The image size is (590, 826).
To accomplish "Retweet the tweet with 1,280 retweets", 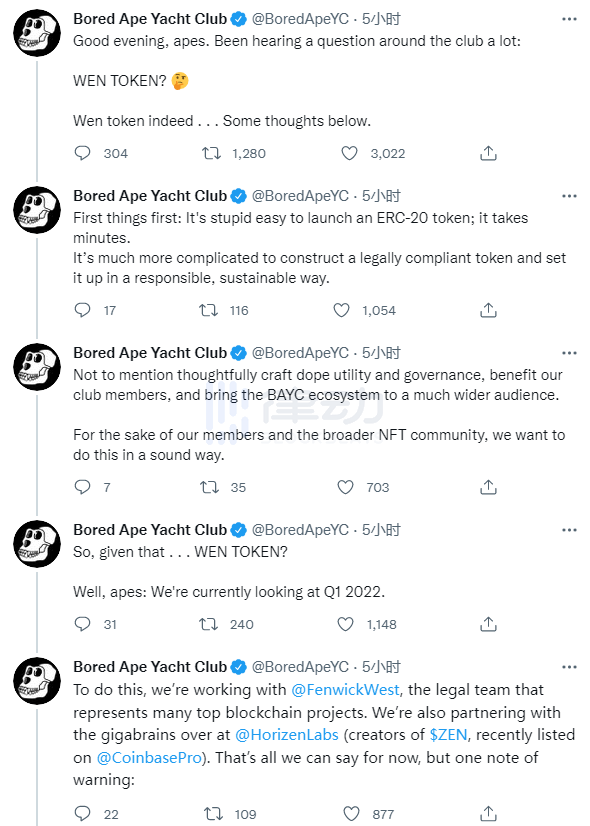I will [x=211, y=153].
